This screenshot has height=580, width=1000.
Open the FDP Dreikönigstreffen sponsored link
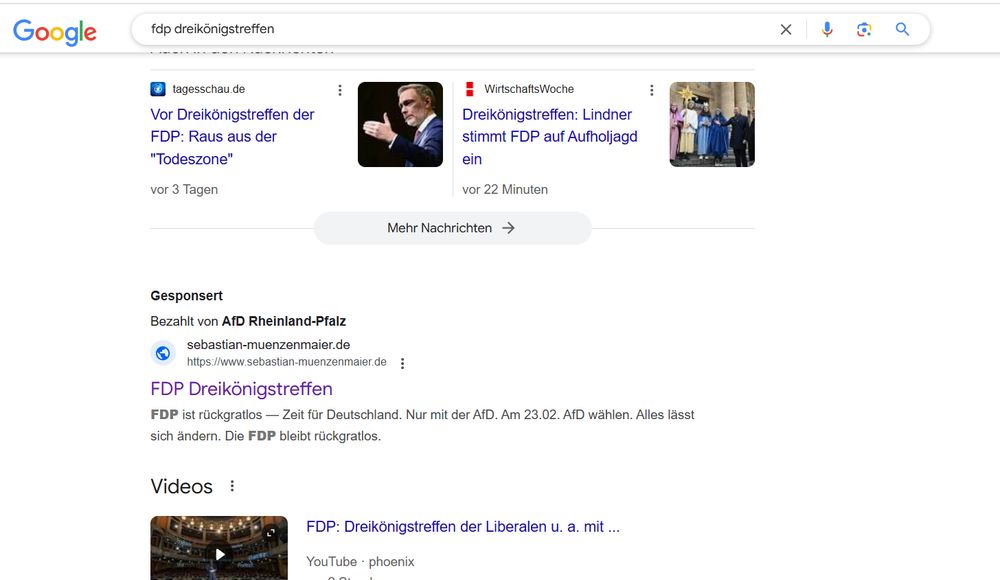coord(241,388)
